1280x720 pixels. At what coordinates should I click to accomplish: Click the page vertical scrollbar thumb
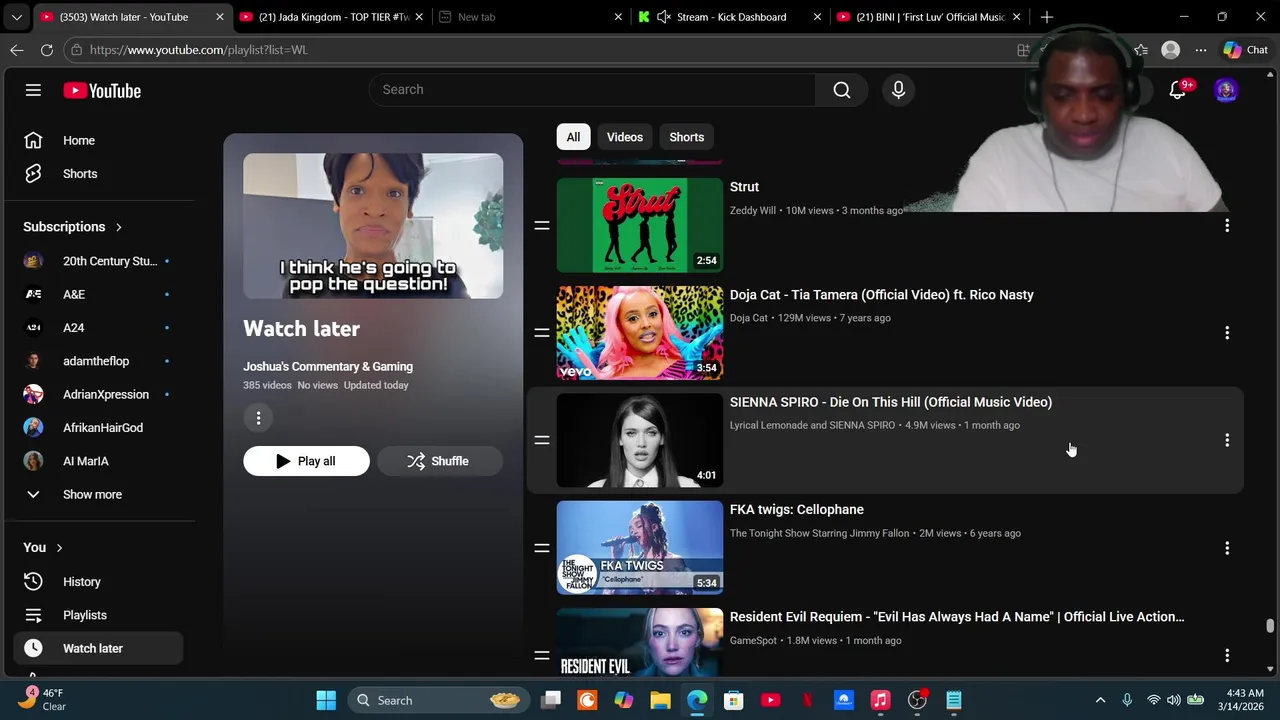[x=1270, y=626]
